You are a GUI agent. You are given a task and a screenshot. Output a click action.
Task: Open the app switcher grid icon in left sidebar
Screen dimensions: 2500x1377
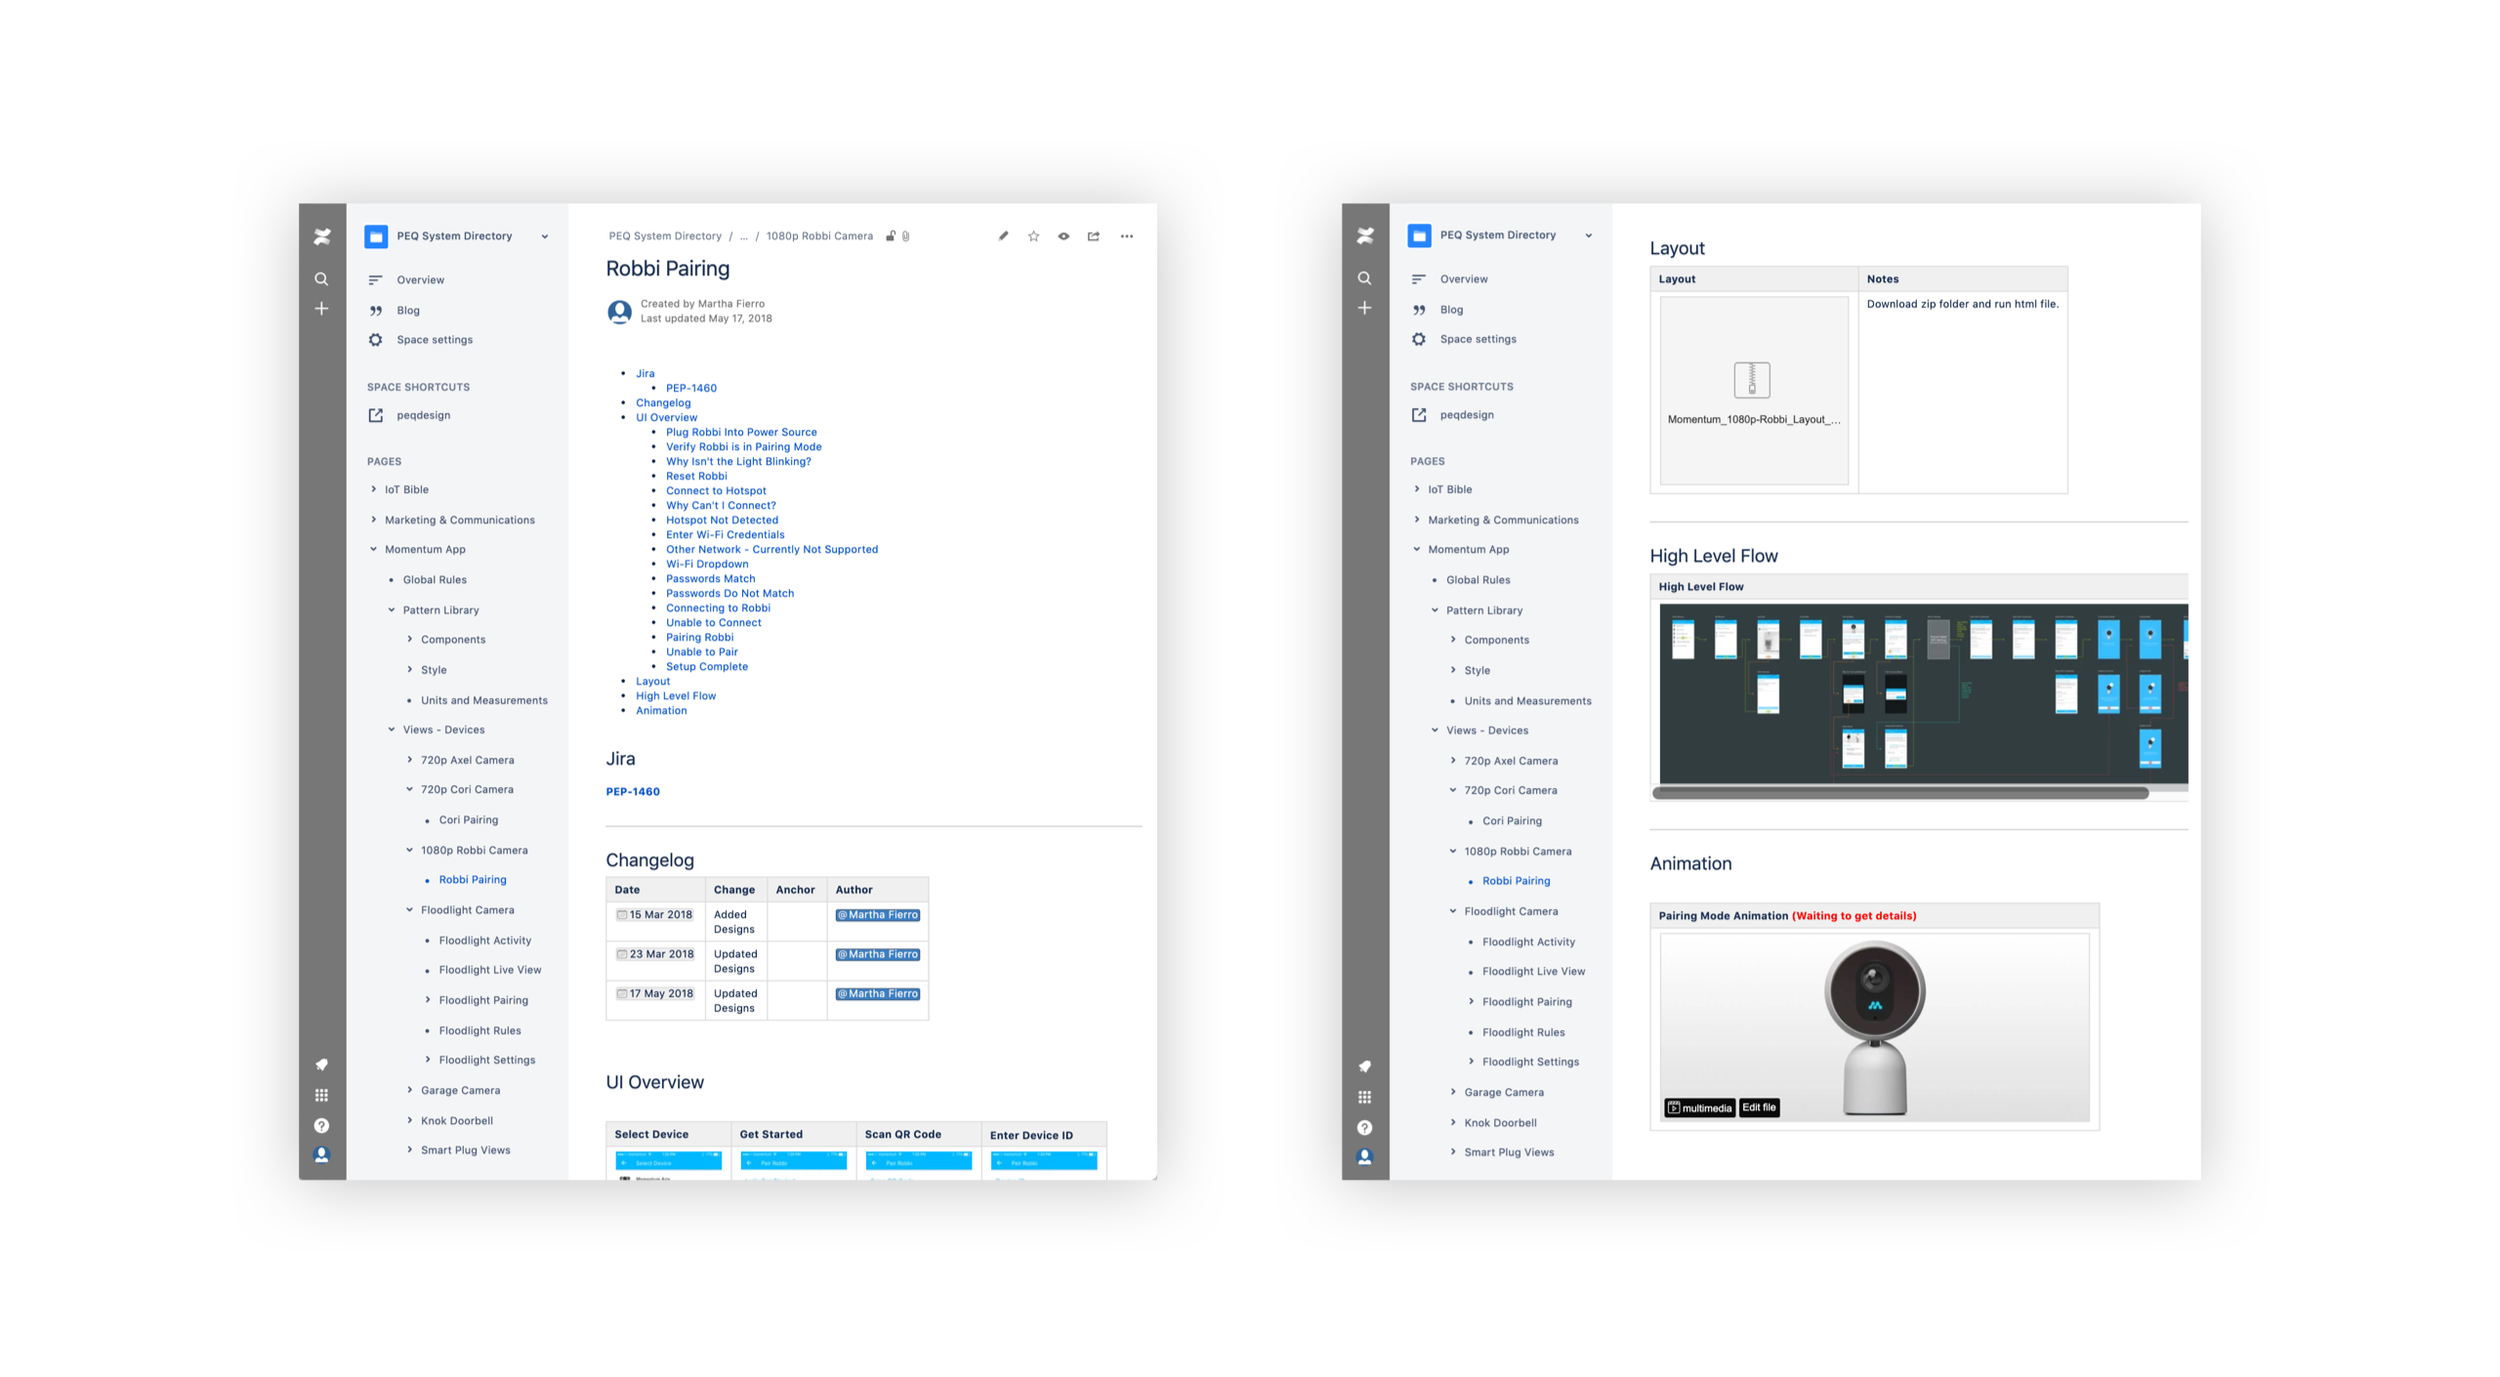pyautogui.click(x=321, y=1095)
